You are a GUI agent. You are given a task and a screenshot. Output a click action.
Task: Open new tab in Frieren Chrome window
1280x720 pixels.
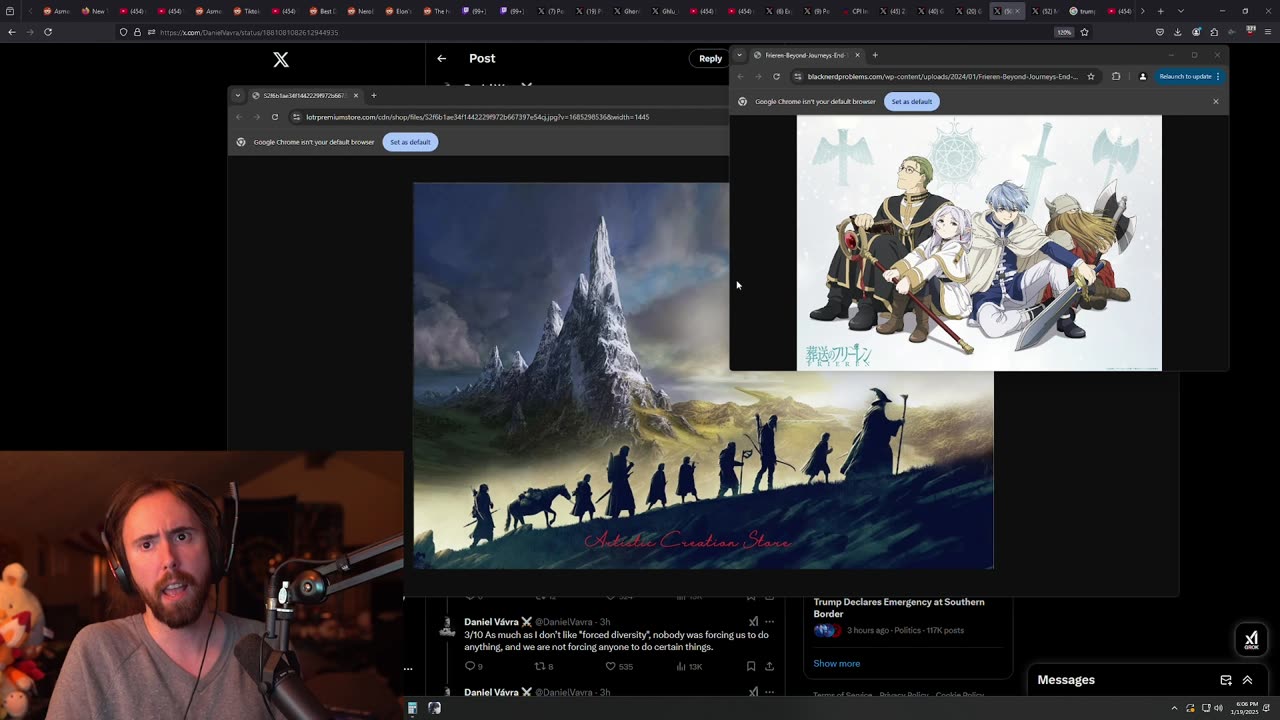point(874,55)
